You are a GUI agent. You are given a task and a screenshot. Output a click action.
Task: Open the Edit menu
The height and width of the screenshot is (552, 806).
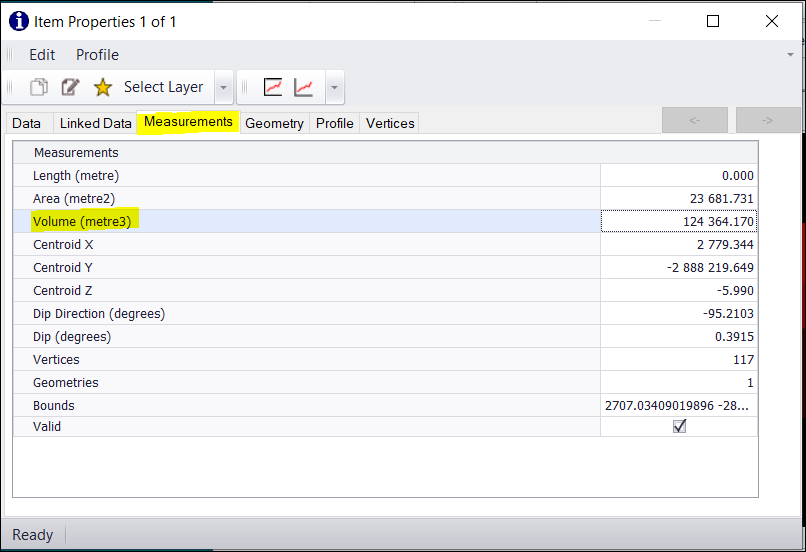(x=42, y=55)
